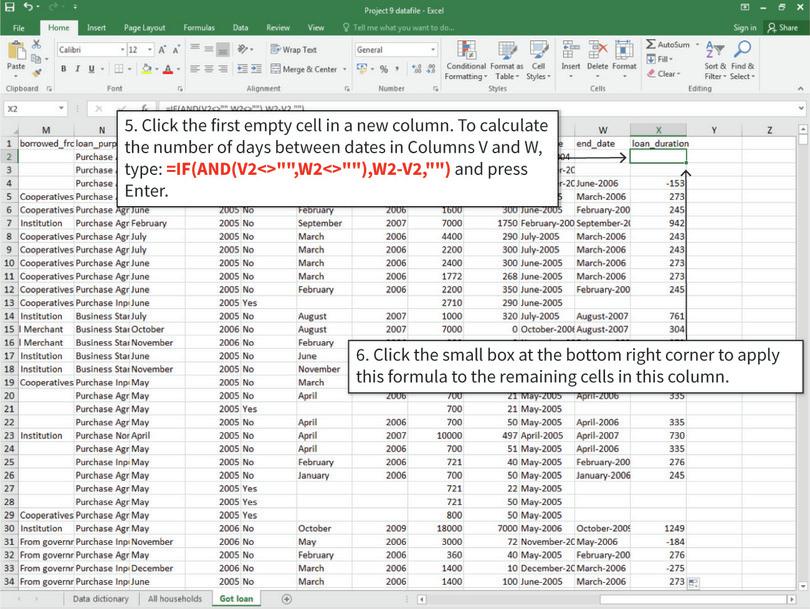Open the Font dropdown showing Calibri
The height and width of the screenshot is (609, 810).
point(89,50)
